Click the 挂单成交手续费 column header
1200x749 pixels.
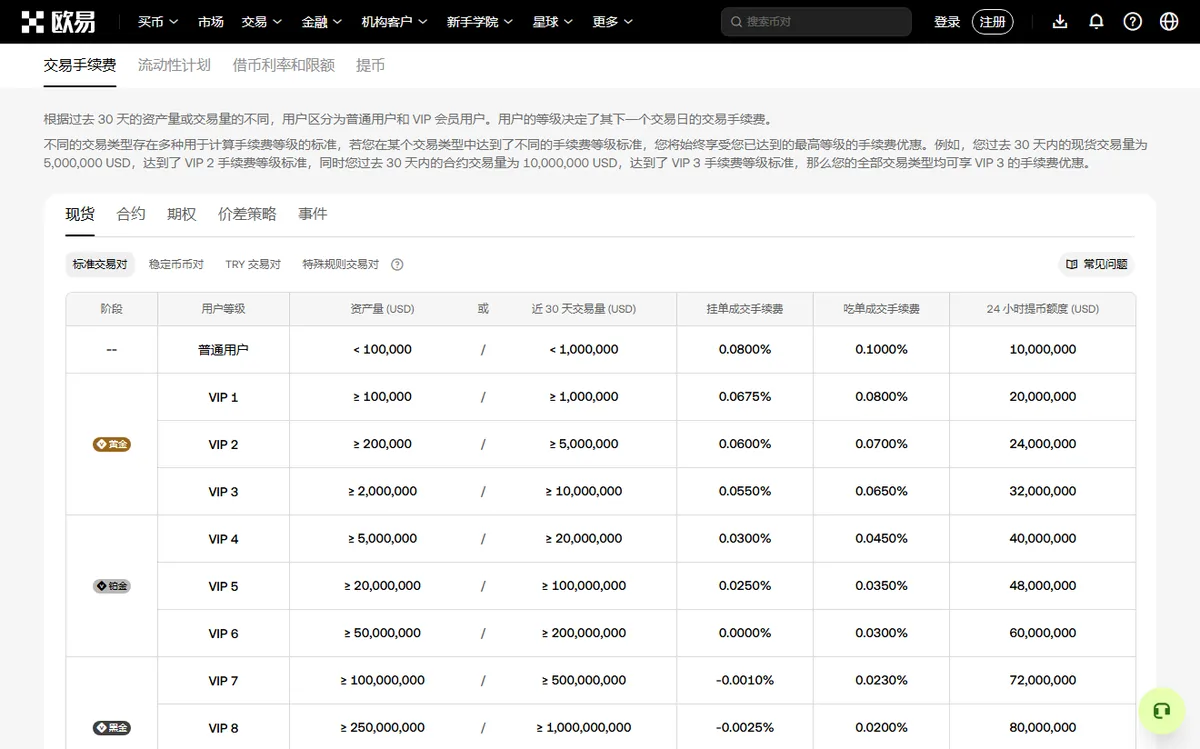(745, 309)
